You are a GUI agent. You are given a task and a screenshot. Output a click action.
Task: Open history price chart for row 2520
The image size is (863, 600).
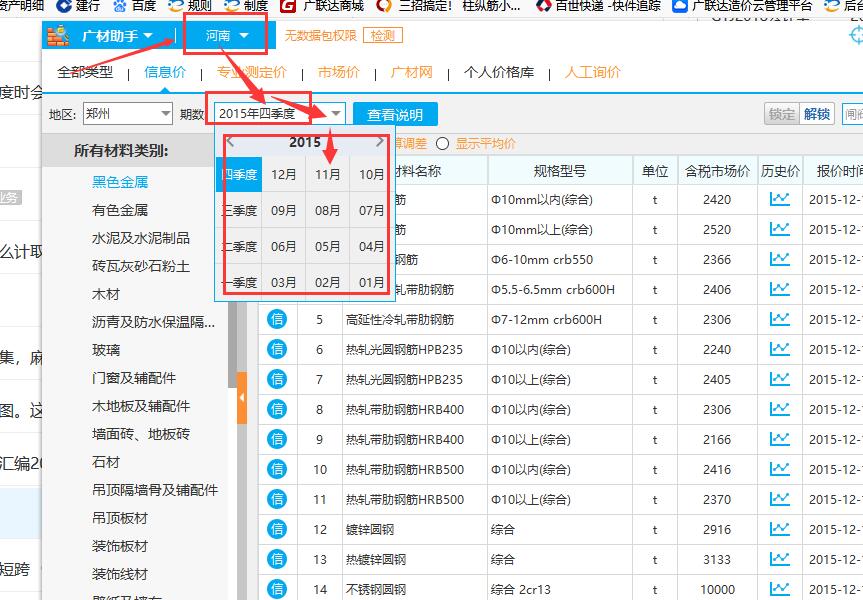pos(779,230)
